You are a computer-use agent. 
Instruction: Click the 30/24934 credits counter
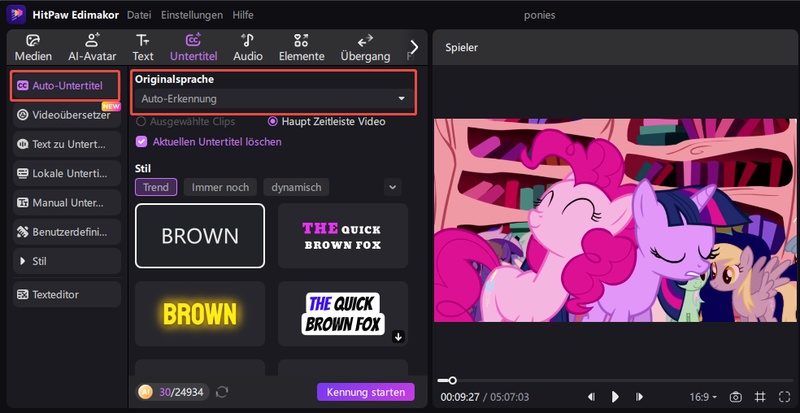click(181, 392)
